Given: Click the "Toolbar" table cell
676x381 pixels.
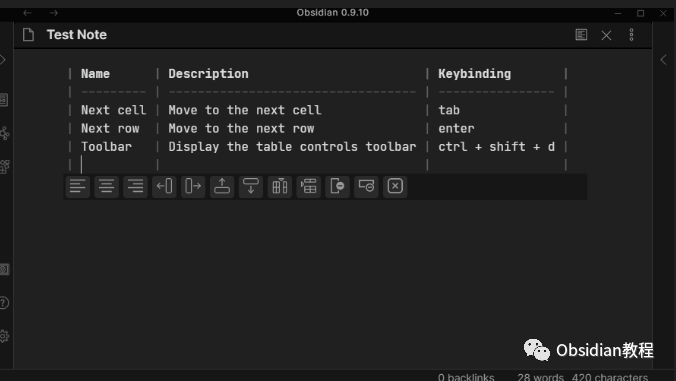Looking at the screenshot, I should 106,147.
